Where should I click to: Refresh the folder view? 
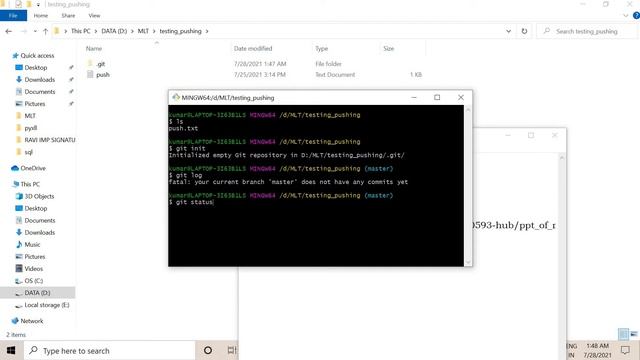tap(524, 31)
